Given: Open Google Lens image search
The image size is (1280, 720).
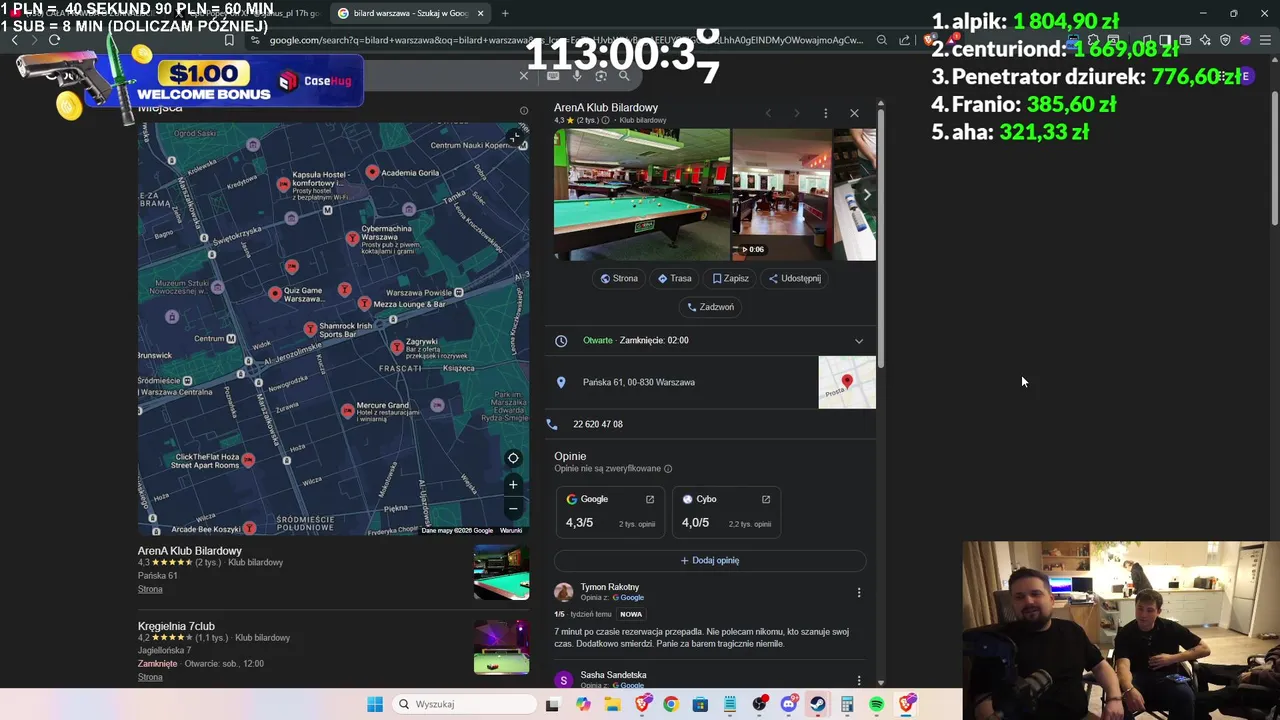Looking at the screenshot, I should coord(601,76).
